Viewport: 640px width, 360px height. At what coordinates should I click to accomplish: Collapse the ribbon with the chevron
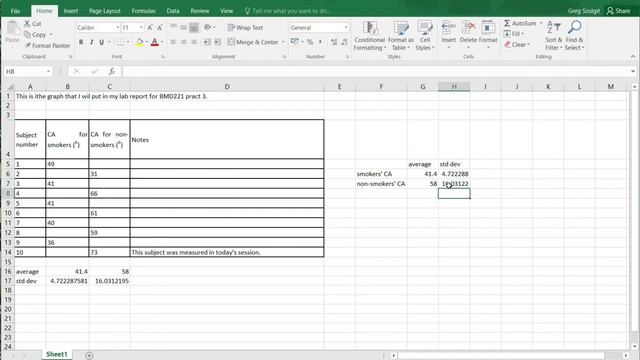coord(633,56)
